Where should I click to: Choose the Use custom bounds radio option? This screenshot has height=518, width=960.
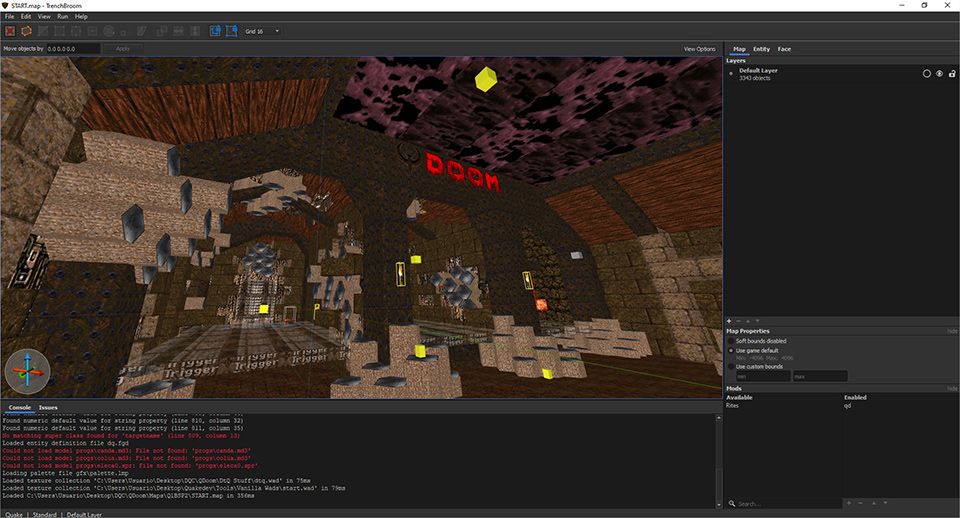tap(731, 366)
